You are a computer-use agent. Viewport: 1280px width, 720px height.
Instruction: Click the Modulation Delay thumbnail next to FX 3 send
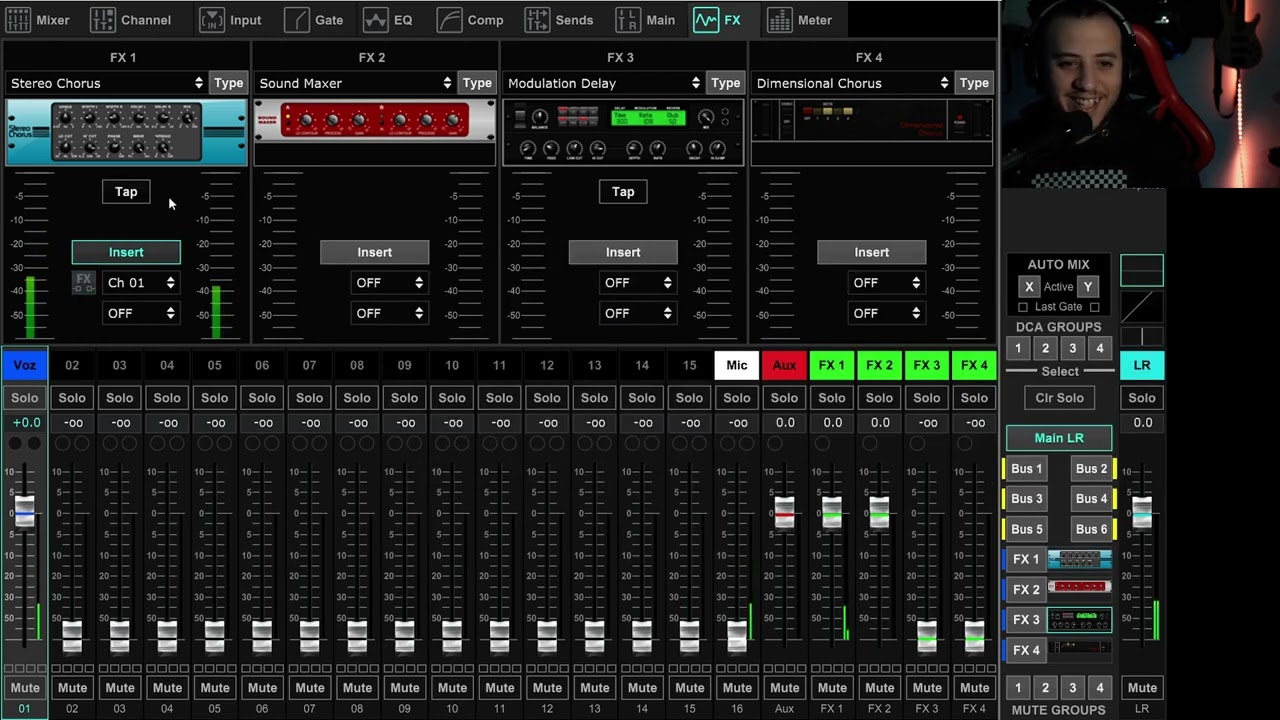[x=1079, y=620]
